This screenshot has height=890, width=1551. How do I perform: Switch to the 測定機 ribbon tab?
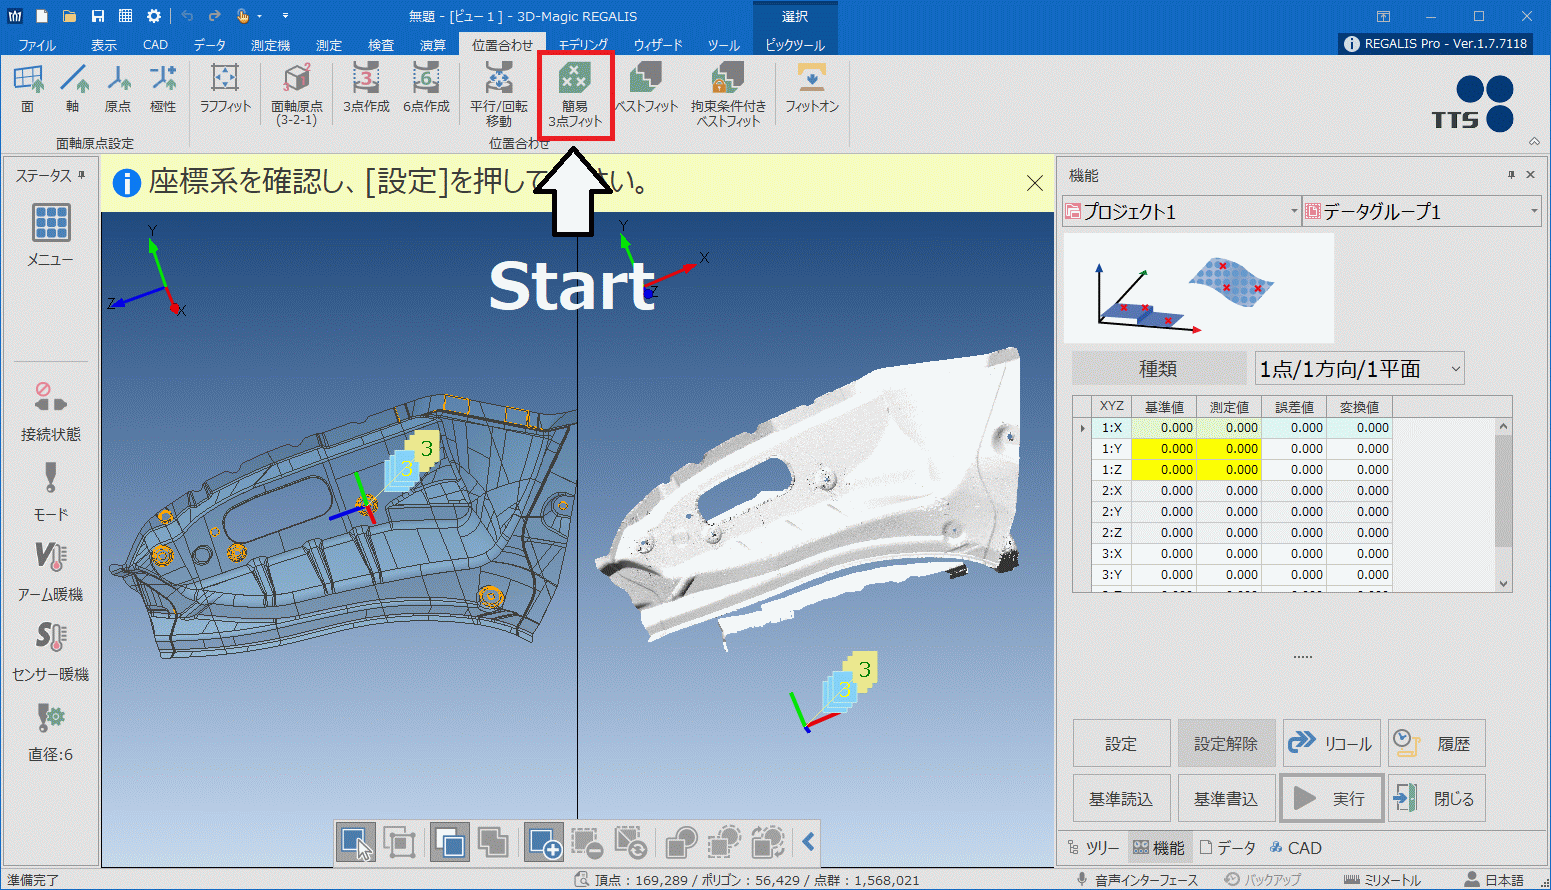[270, 45]
